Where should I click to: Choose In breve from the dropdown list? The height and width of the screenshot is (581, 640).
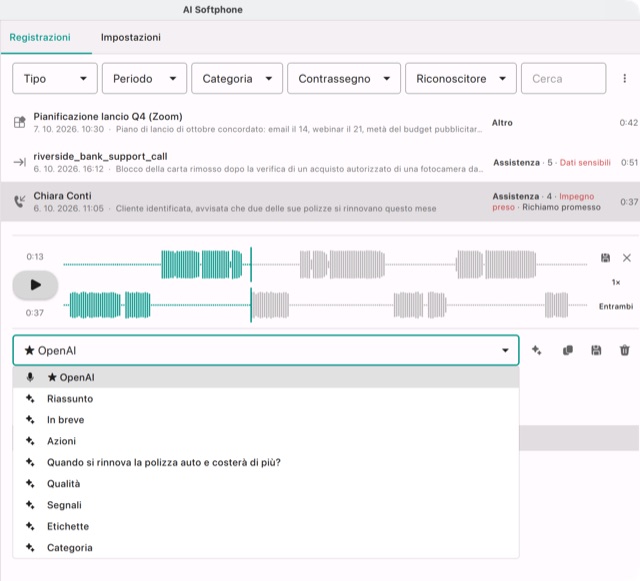click(x=266, y=420)
